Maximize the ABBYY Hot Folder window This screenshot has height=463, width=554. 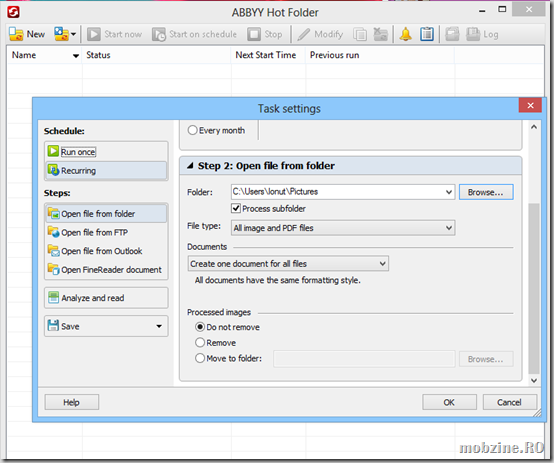[x=502, y=10]
